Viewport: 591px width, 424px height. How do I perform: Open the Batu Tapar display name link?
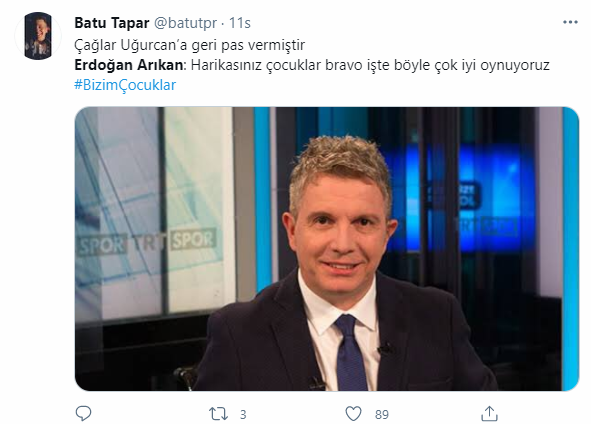tap(112, 23)
